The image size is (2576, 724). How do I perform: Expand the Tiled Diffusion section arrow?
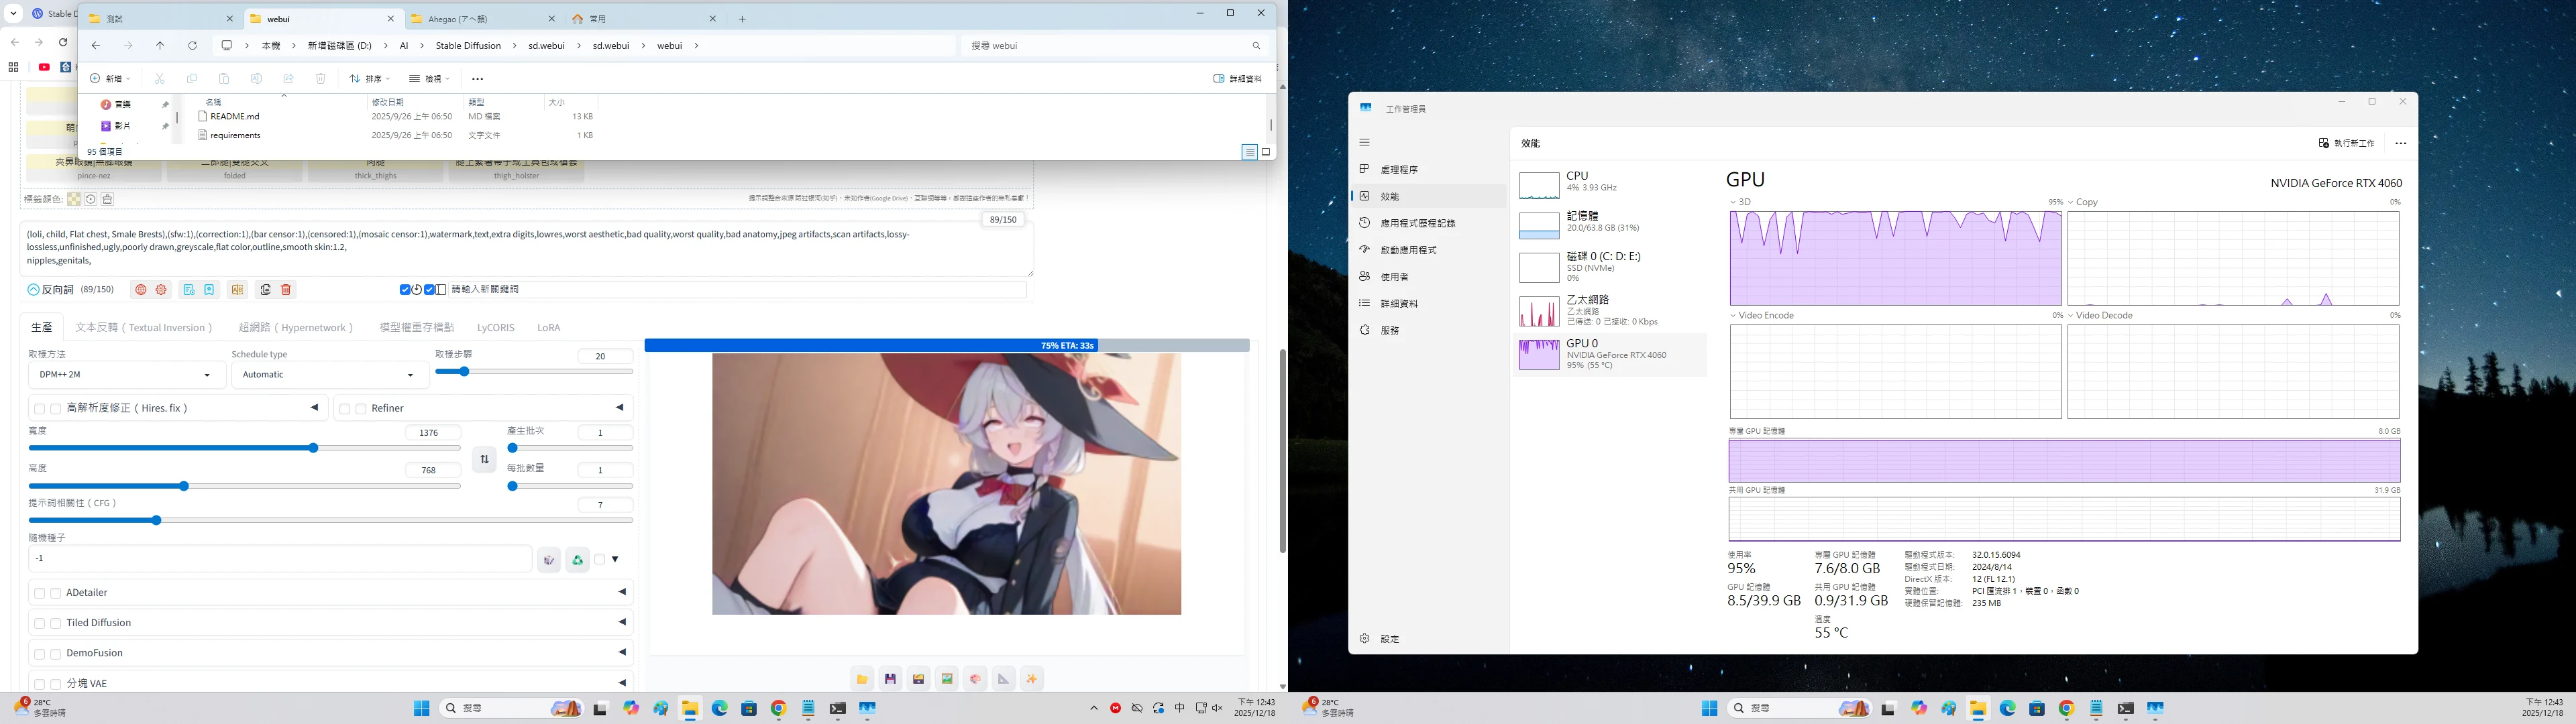coord(621,622)
